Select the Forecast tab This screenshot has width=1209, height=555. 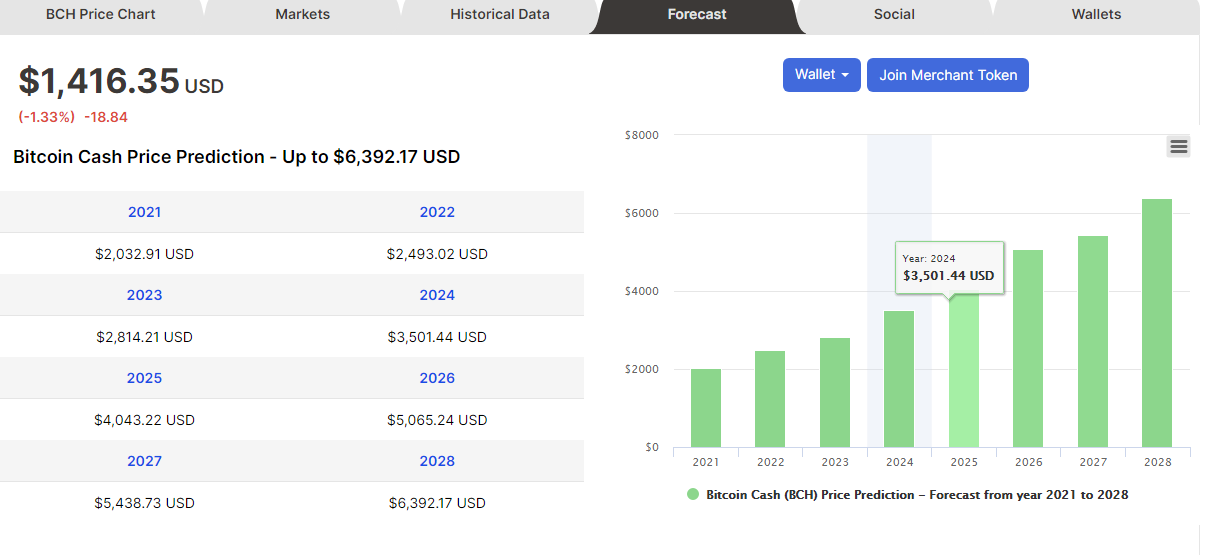click(698, 15)
